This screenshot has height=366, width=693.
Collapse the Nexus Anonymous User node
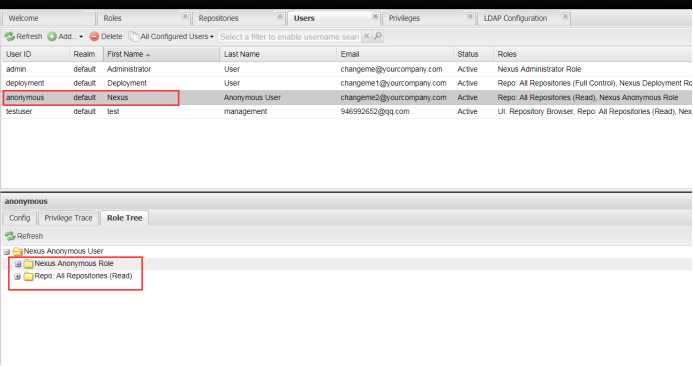click(x=7, y=252)
